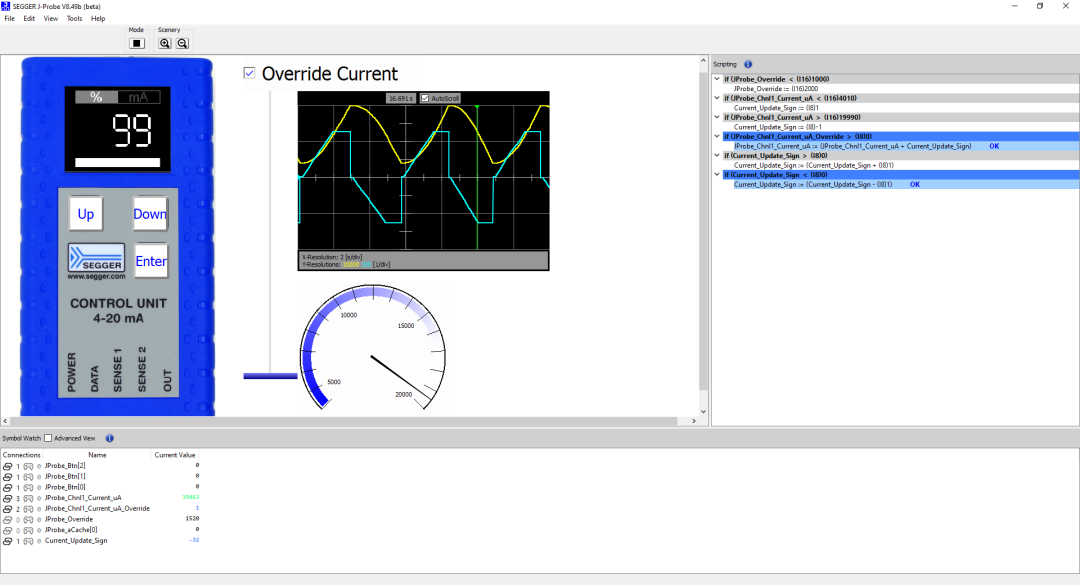Click the Down button on the control unit
This screenshot has height=585, width=1080.
pos(150,214)
